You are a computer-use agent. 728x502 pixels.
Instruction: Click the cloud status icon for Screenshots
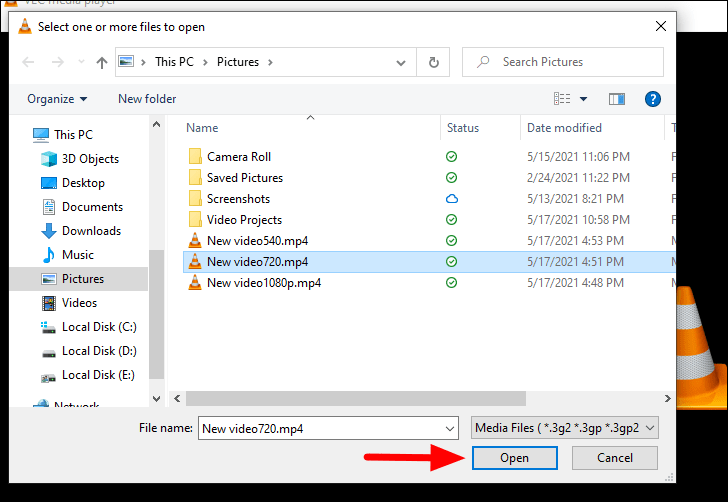pos(452,199)
